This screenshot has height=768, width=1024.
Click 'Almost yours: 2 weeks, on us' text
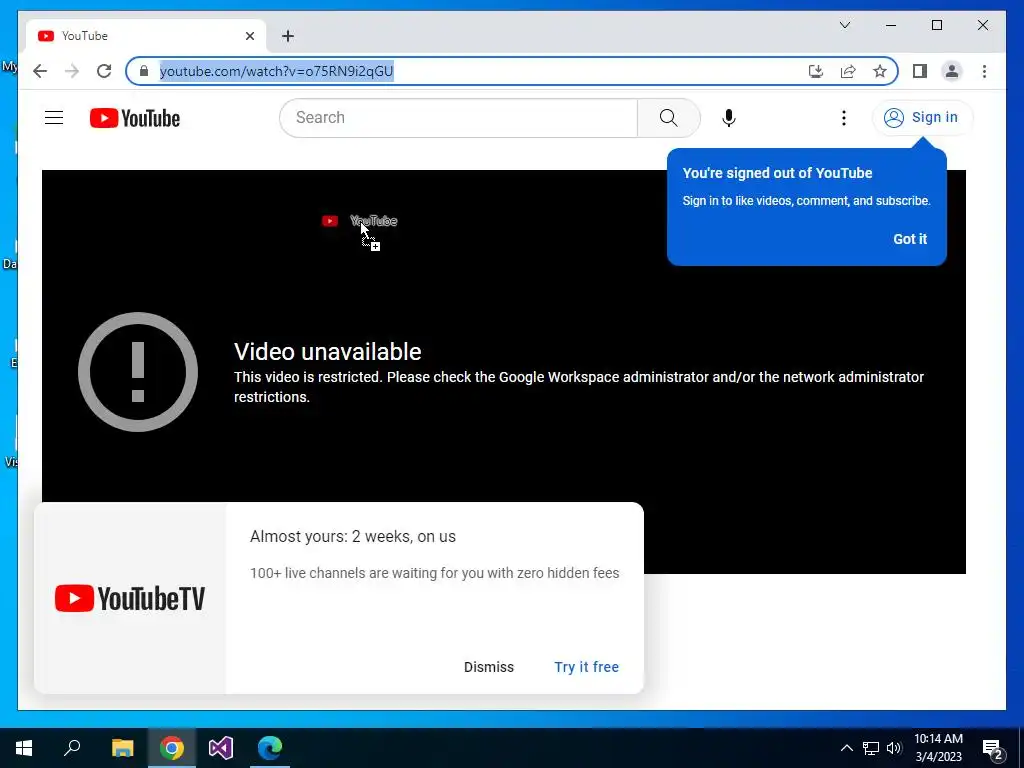coord(353,536)
